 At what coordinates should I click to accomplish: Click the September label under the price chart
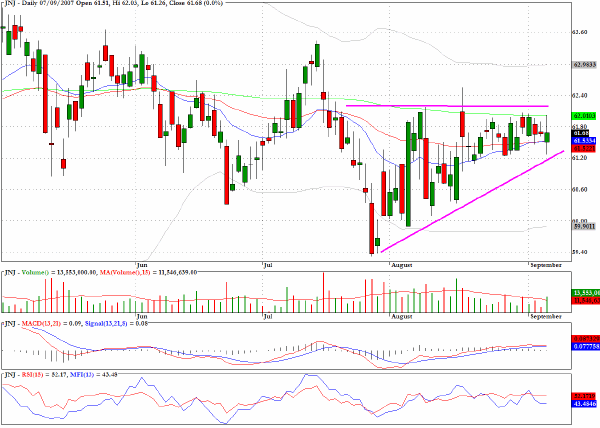click(546, 265)
